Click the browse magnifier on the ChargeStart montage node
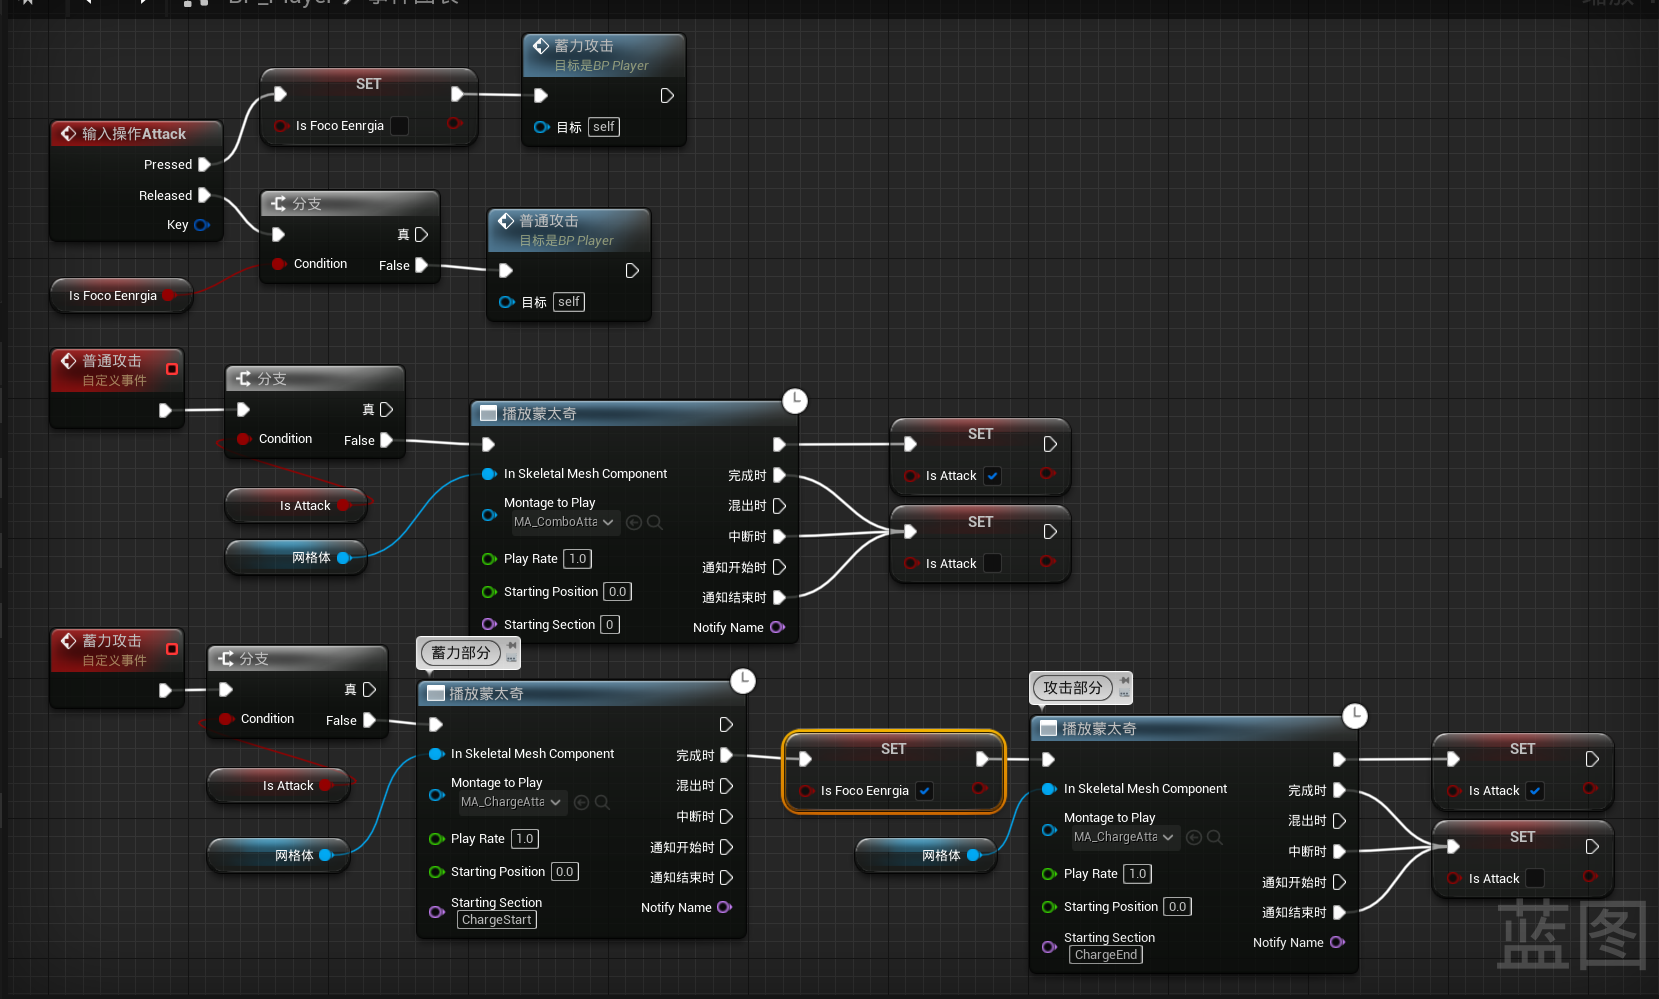The width and height of the screenshot is (1659, 999). pyautogui.click(x=602, y=802)
